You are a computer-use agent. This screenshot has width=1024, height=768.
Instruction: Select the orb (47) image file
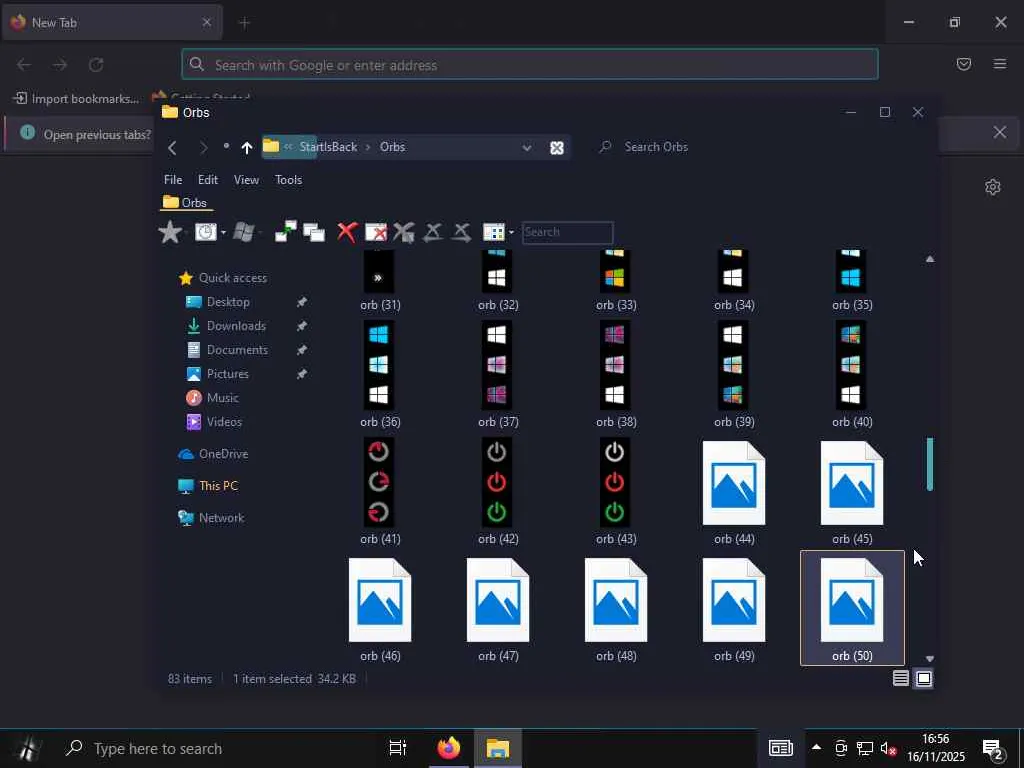(x=498, y=609)
